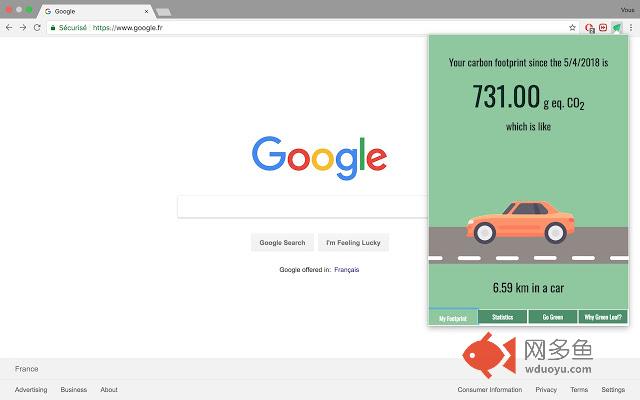Click the Green Leaf extension icon
The image size is (640, 400).
pos(617,28)
